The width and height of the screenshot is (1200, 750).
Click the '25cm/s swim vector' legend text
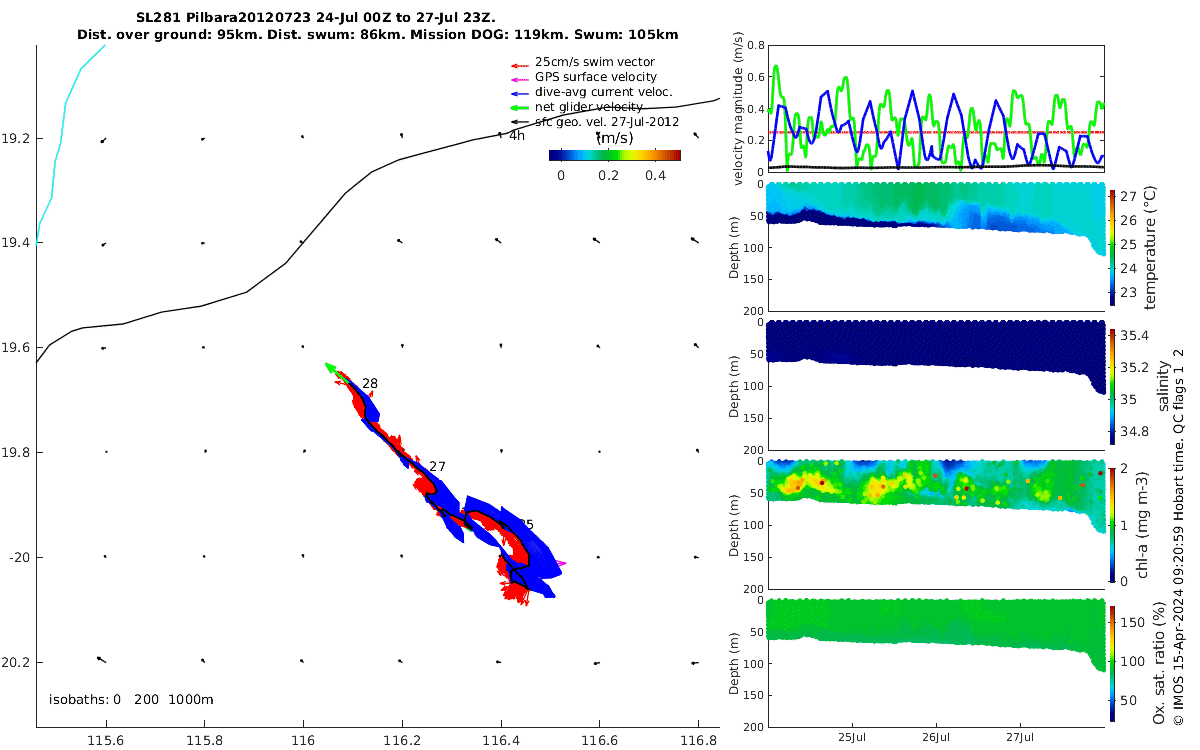tap(595, 62)
